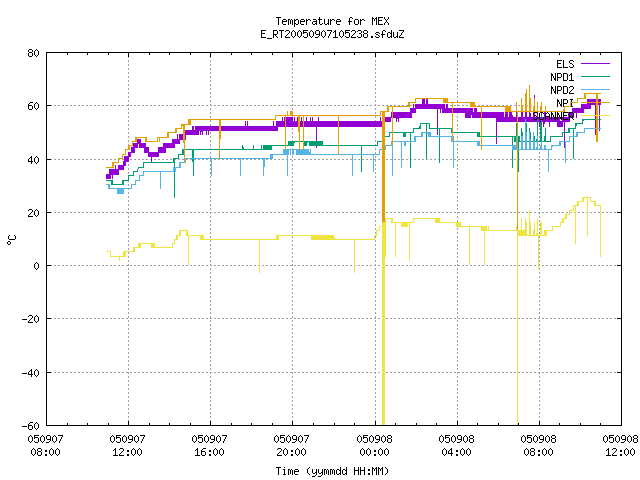Click the NPI legend label
Image resolution: width=640 pixels, height=480 pixels.
[565, 103]
